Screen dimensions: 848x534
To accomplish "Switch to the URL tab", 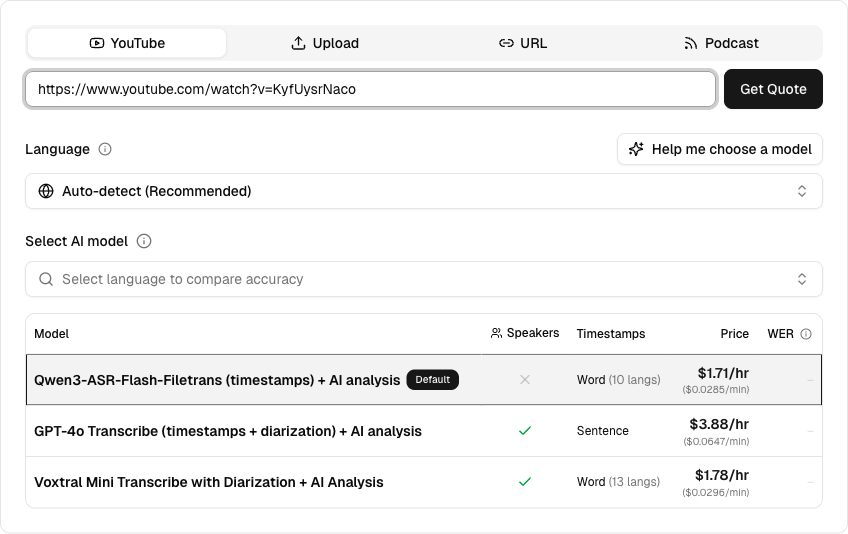I will tap(523, 43).
